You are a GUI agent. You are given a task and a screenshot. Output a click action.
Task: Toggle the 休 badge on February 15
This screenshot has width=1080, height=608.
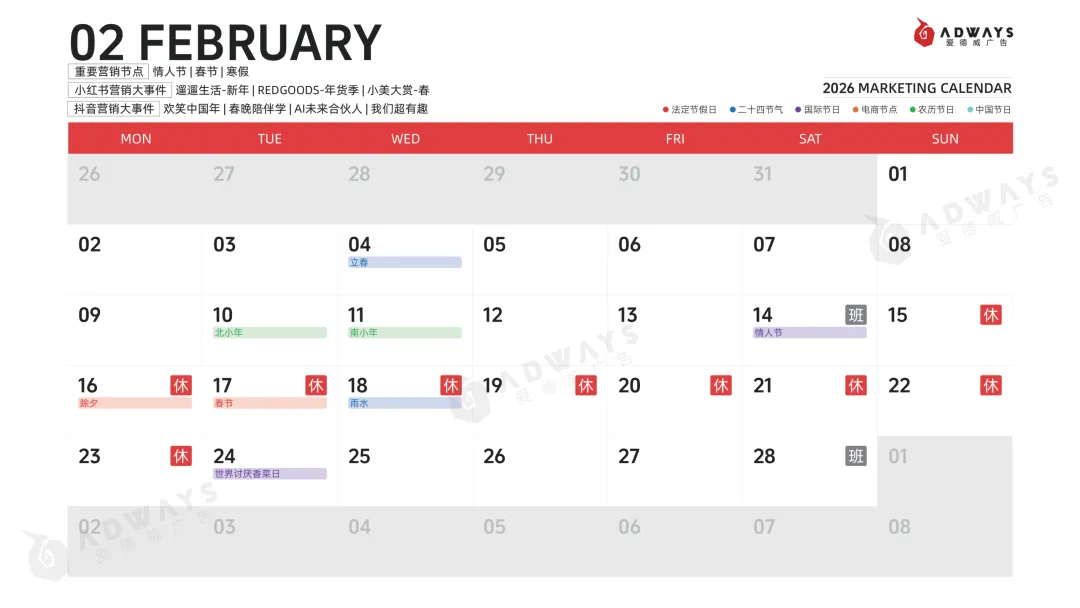[991, 315]
